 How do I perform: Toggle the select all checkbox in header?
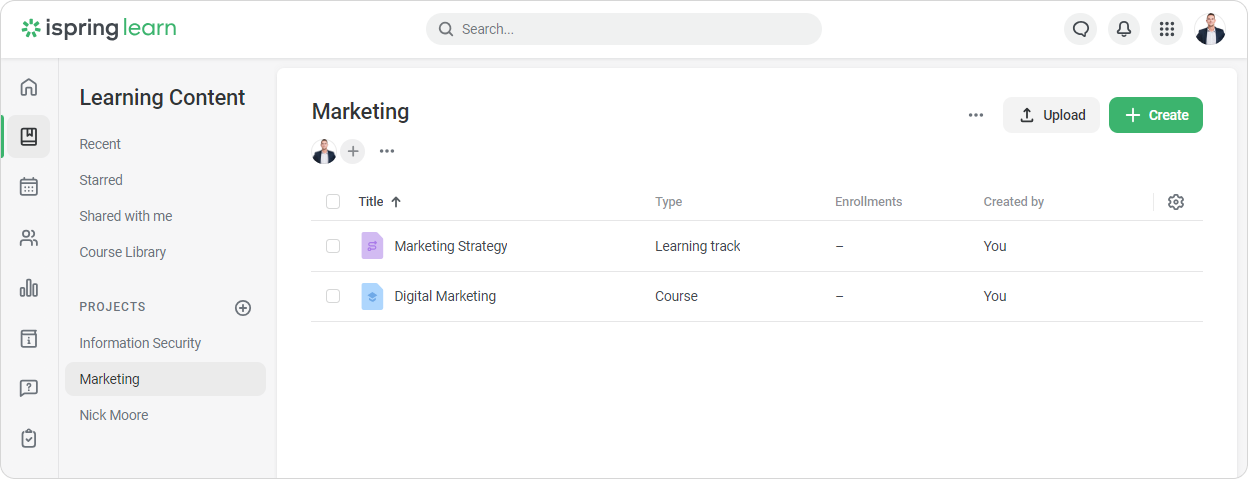pos(333,202)
